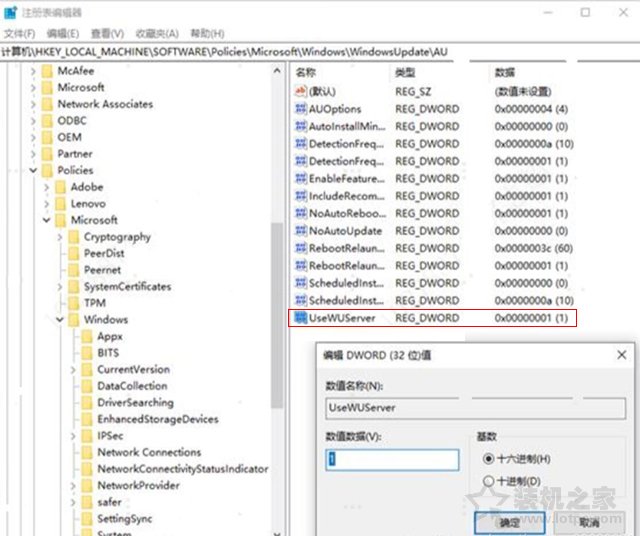Click the BITS folder icon
The width and height of the screenshot is (640, 536).
(x=87, y=353)
